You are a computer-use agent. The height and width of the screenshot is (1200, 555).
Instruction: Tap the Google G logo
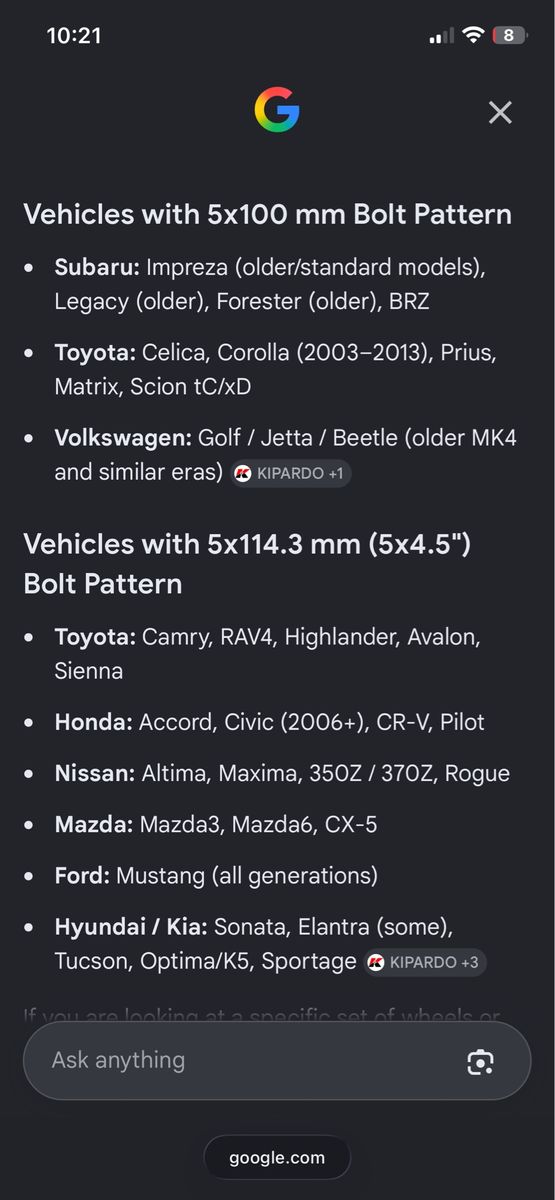coord(277,110)
